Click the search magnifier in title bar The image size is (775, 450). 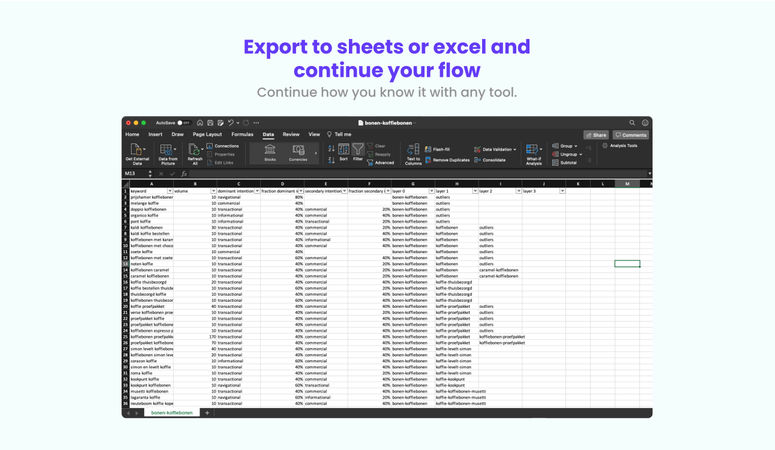point(632,123)
